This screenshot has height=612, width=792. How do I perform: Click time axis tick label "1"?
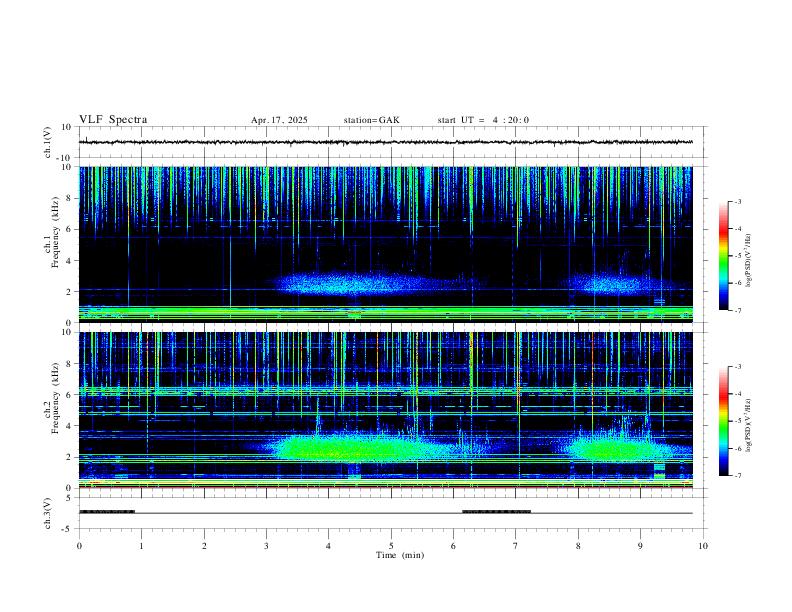(x=142, y=546)
